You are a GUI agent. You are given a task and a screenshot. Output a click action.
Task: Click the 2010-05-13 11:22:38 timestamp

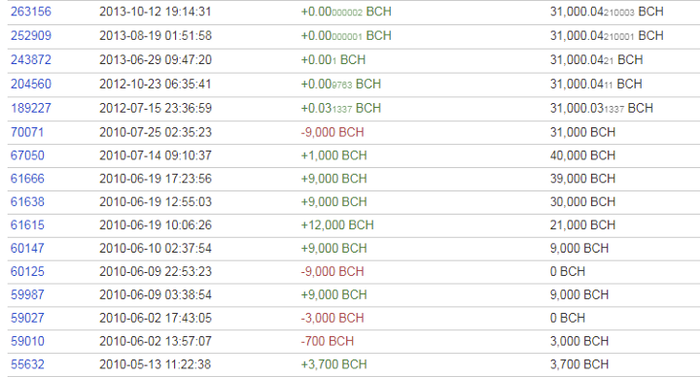(155, 364)
